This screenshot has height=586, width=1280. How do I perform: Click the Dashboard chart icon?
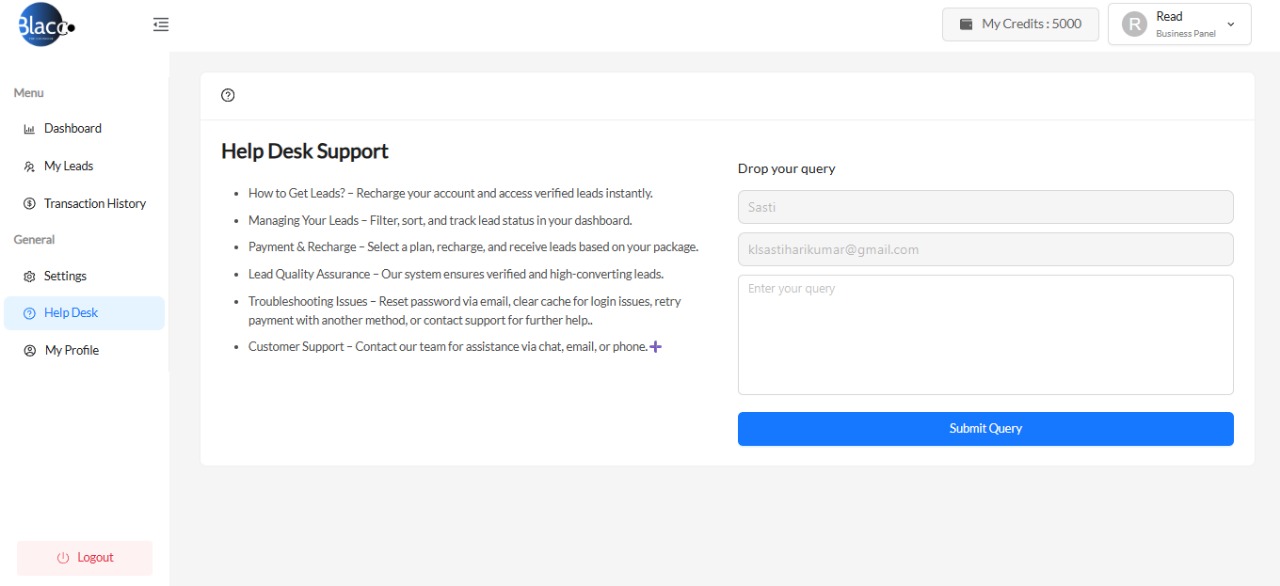point(29,129)
